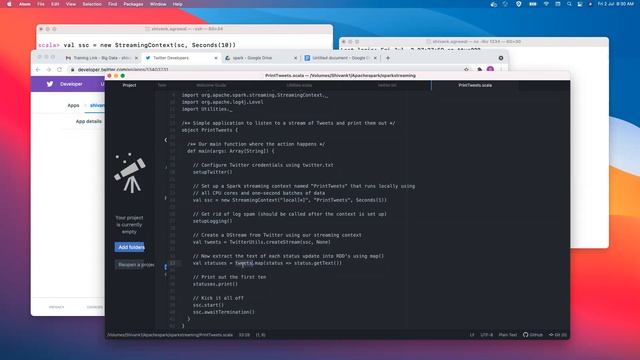Change LF line ending in status bar
This screenshot has height=360, width=640.
pos(472,335)
